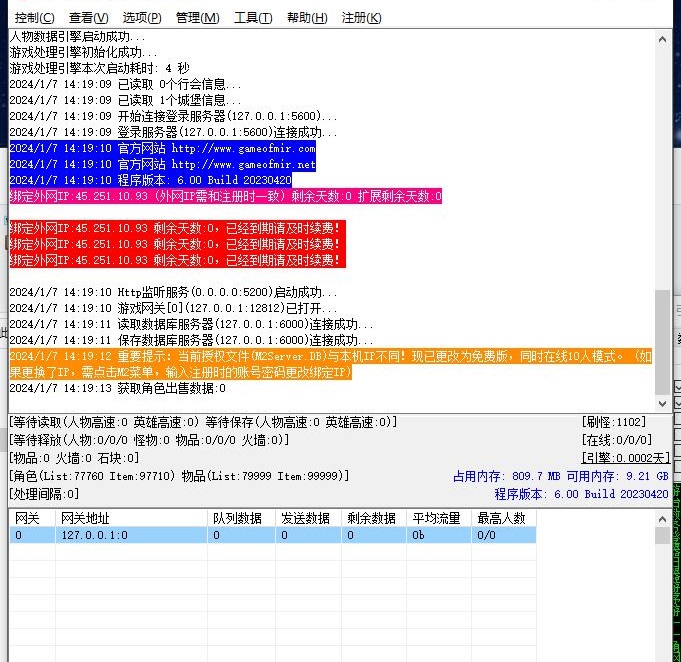681x662 pixels.
Task: Click the 发送数据 column header
Action: pos(308,518)
